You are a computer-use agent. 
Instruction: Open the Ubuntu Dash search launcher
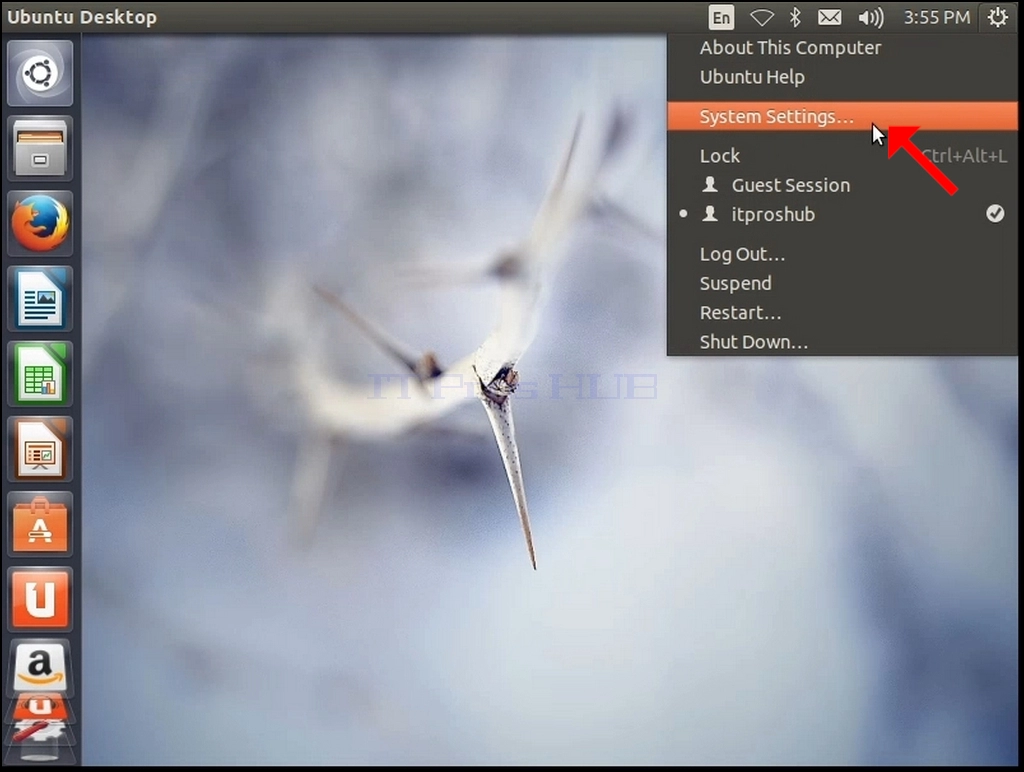pyautogui.click(x=40, y=73)
